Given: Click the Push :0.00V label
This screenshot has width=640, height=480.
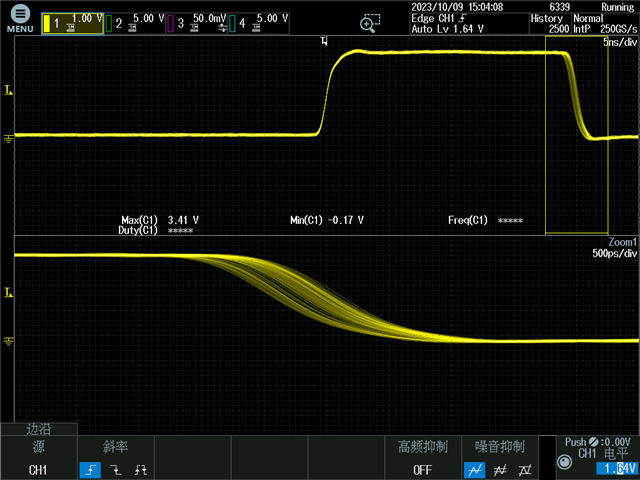Looking at the screenshot, I should click(x=598, y=442).
